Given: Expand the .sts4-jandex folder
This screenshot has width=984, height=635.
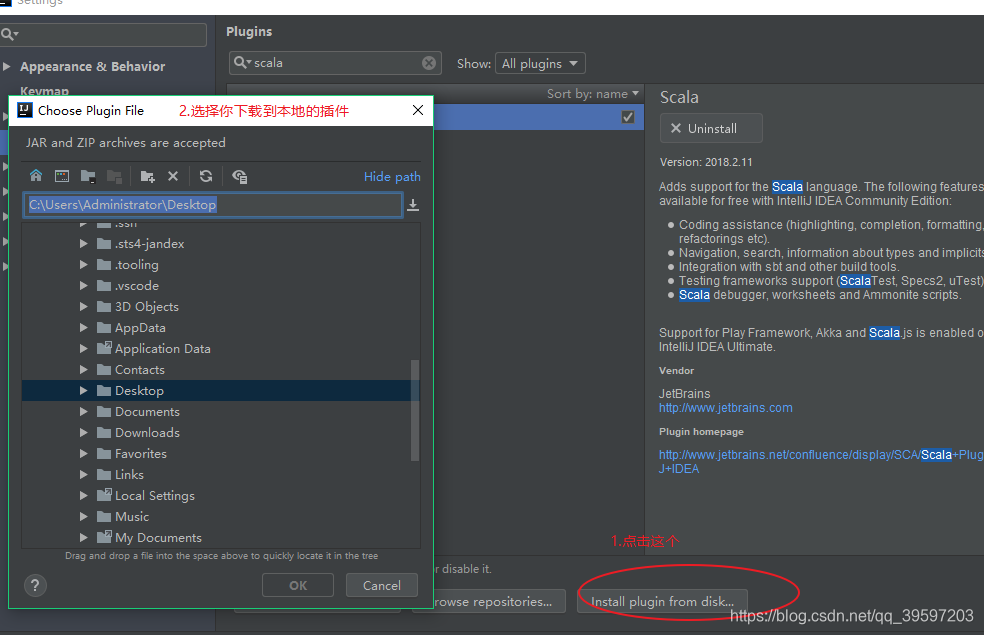Looking at the screenshot, I should click(x=83, y=243).
